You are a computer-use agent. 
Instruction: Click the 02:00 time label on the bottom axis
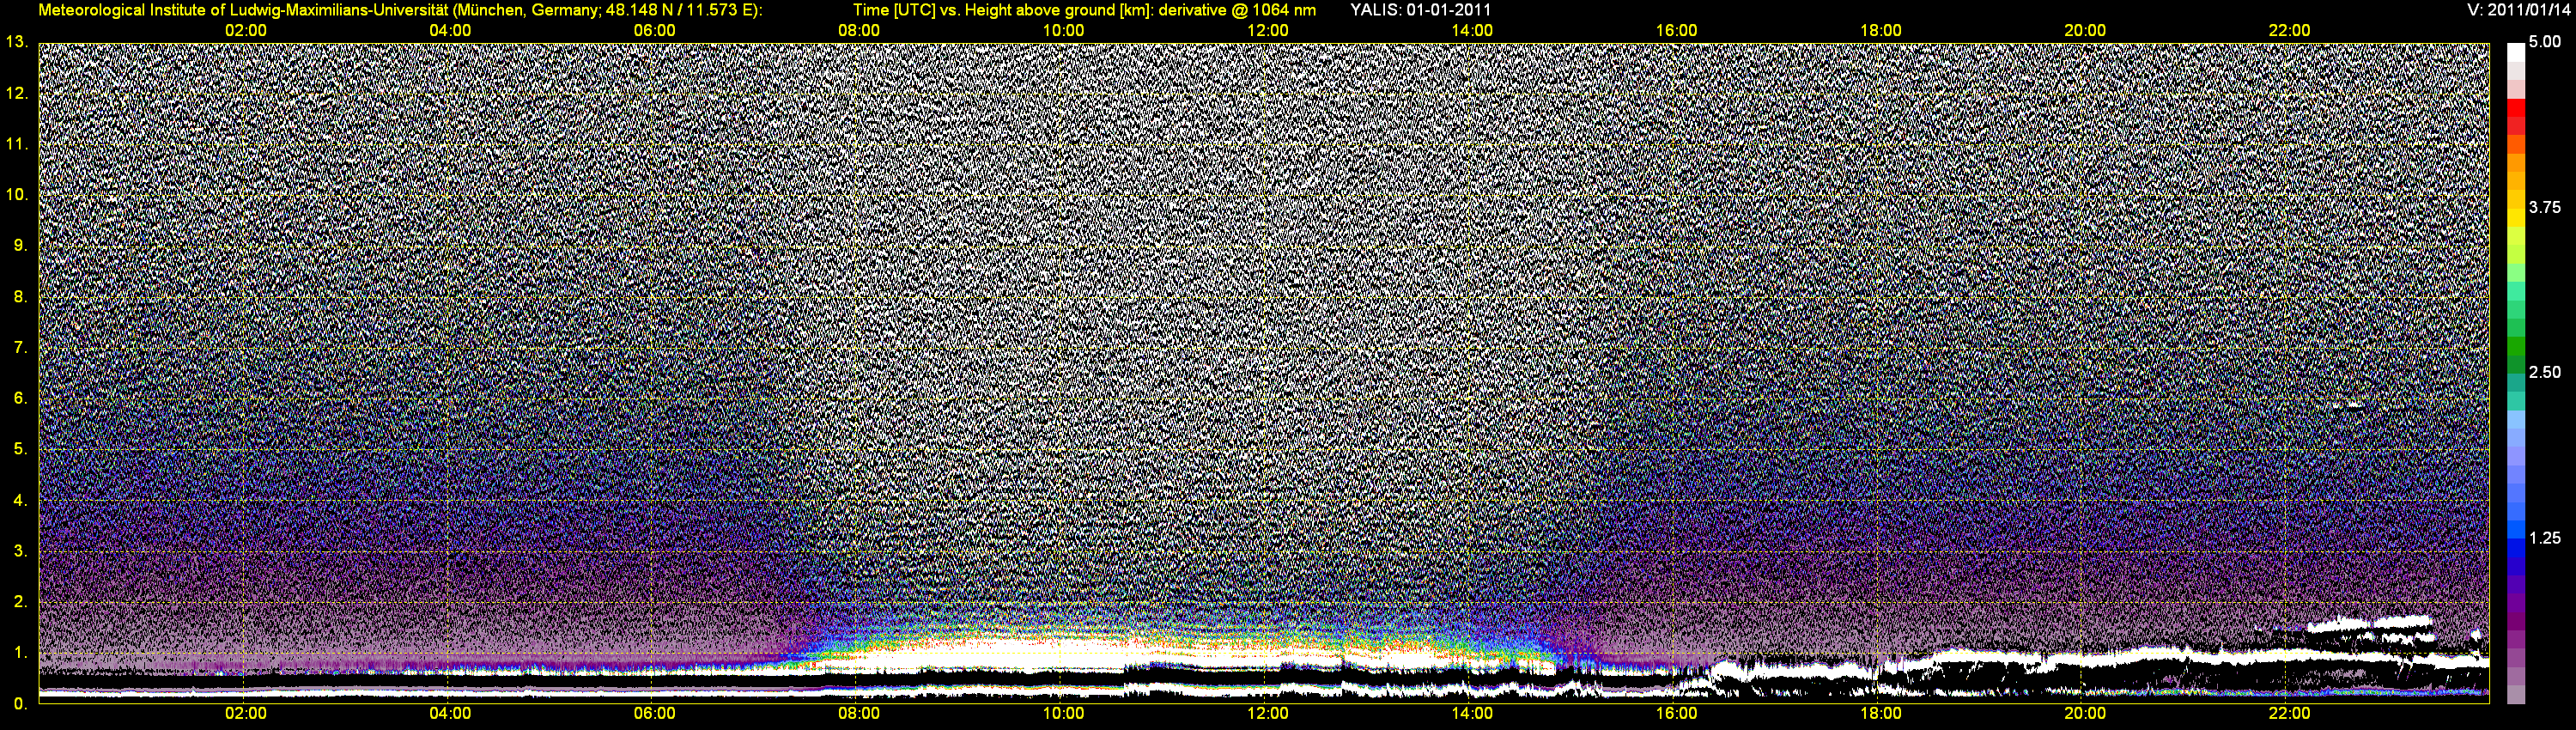[245, 713]
